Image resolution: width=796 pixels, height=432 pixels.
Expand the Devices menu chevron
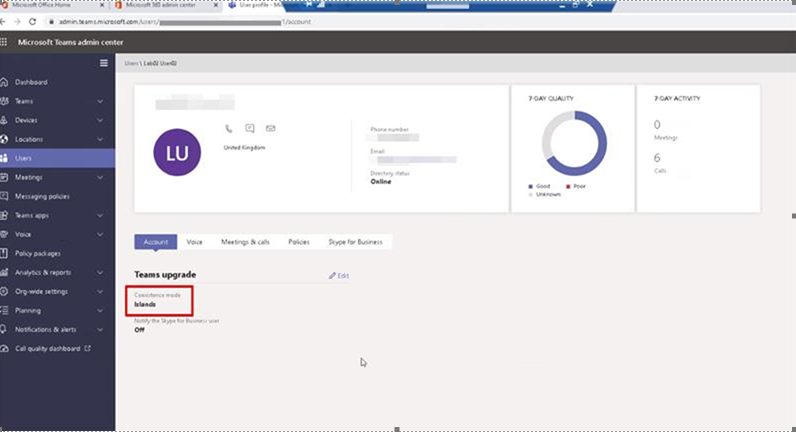point(100,120)
